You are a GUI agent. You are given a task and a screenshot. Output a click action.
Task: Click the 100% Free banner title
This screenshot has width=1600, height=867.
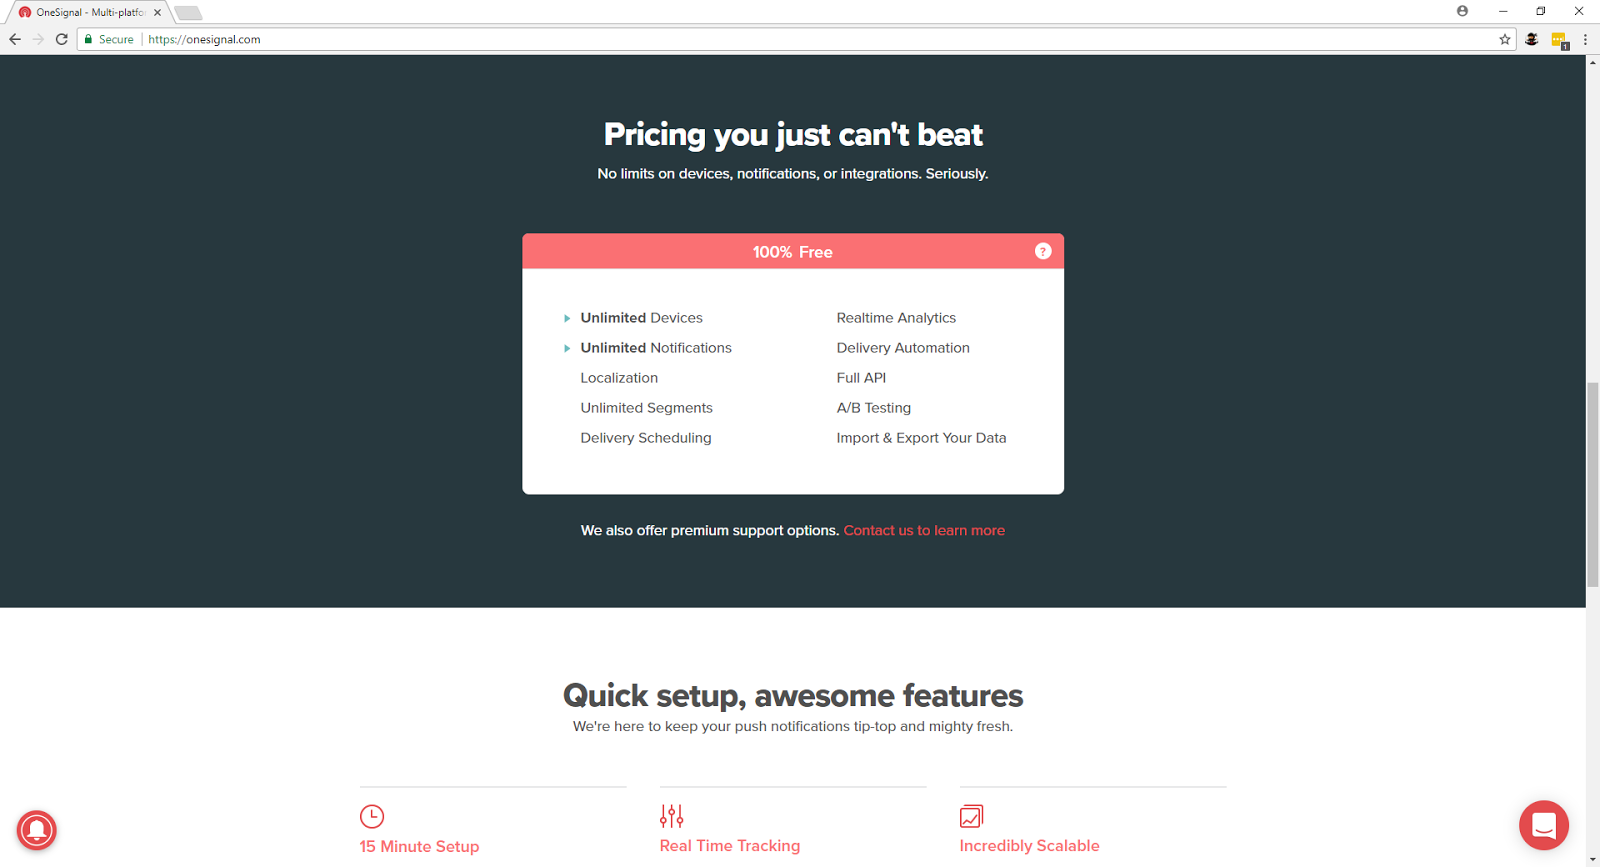pyautogui.click(x=793, y=252)
